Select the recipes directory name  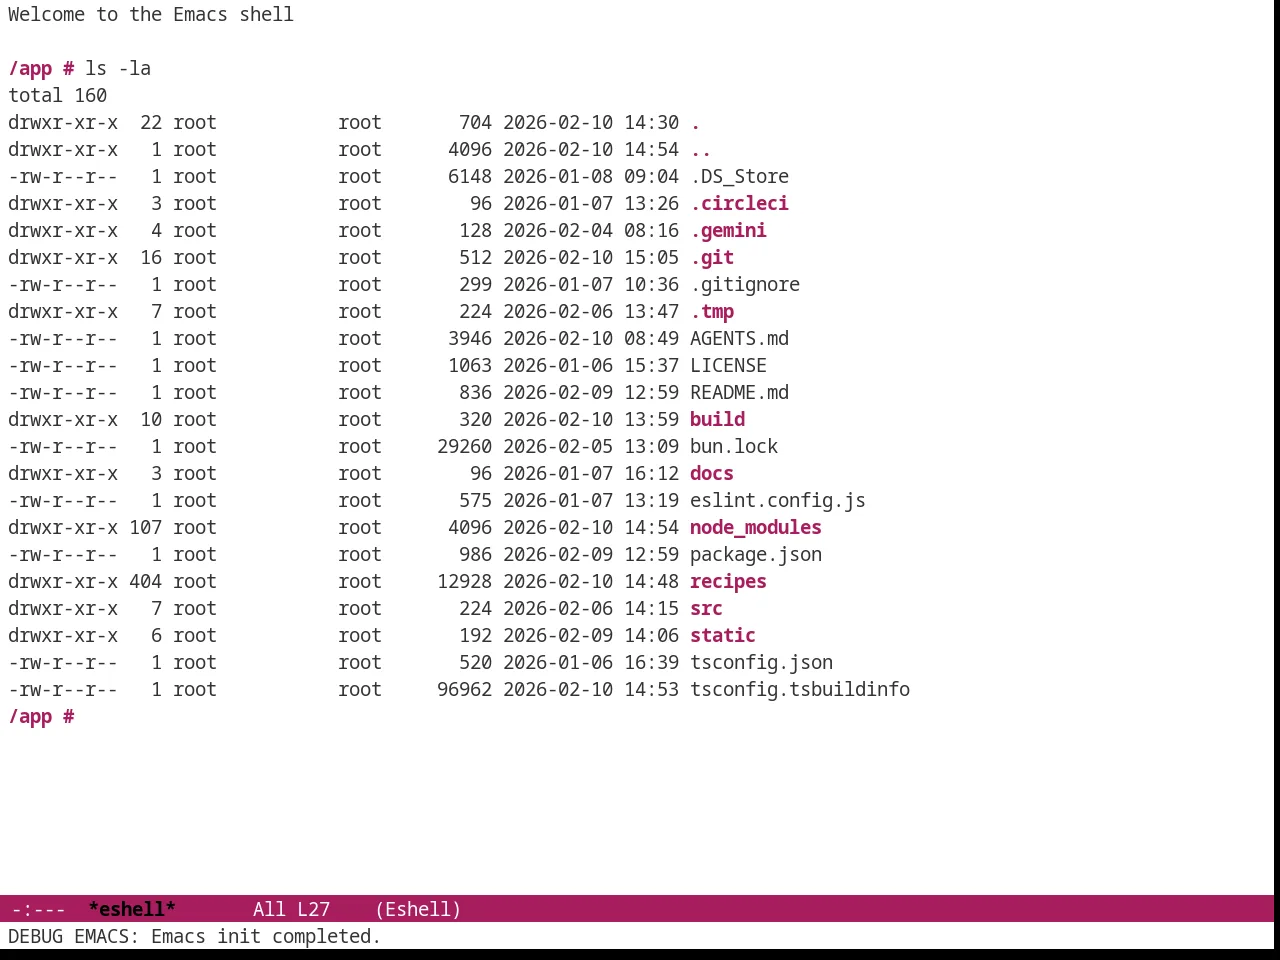(x=728, y=581)
